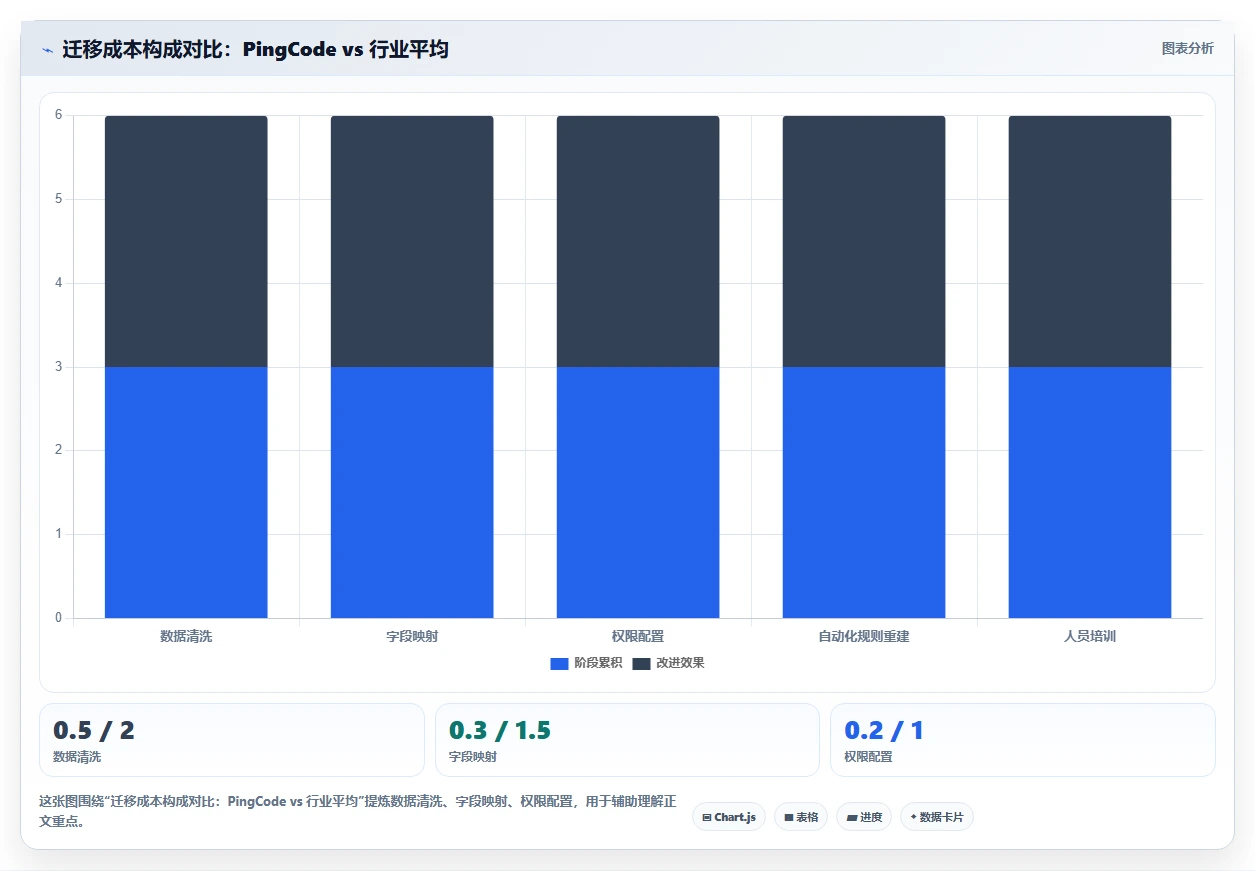Viewport: 1255px width, 871px height.
Task: Click the blue 阶段累积 legend swatch
Action: coord(559,664)
